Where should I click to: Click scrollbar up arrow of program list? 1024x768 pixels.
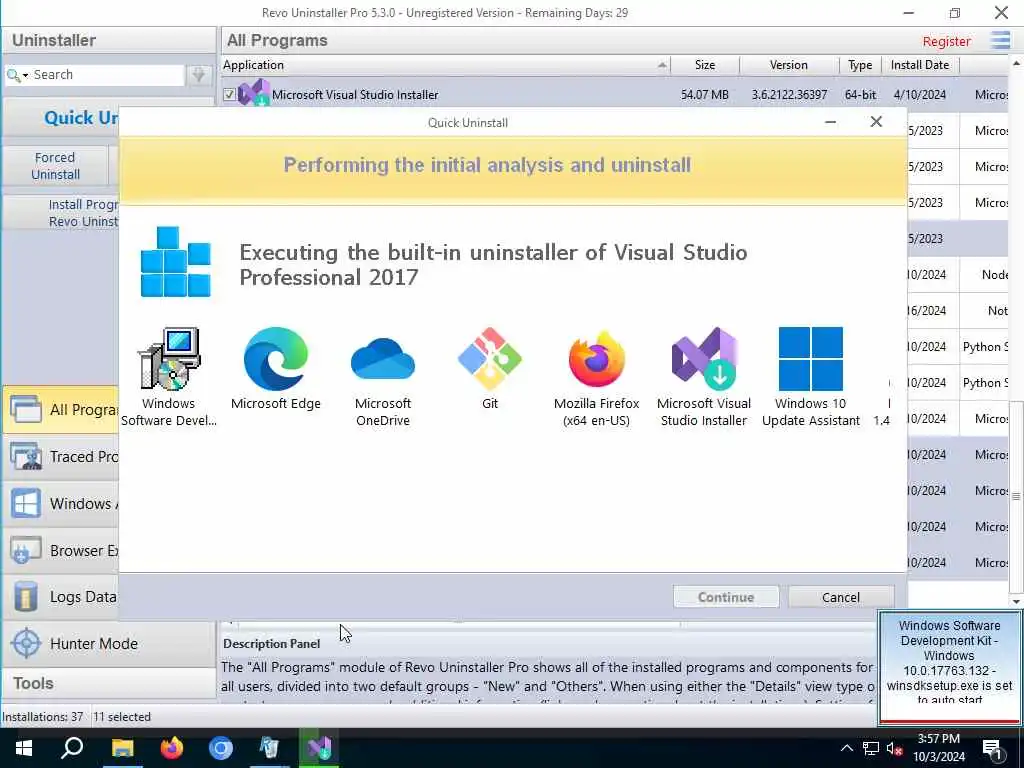point(1016,63)
